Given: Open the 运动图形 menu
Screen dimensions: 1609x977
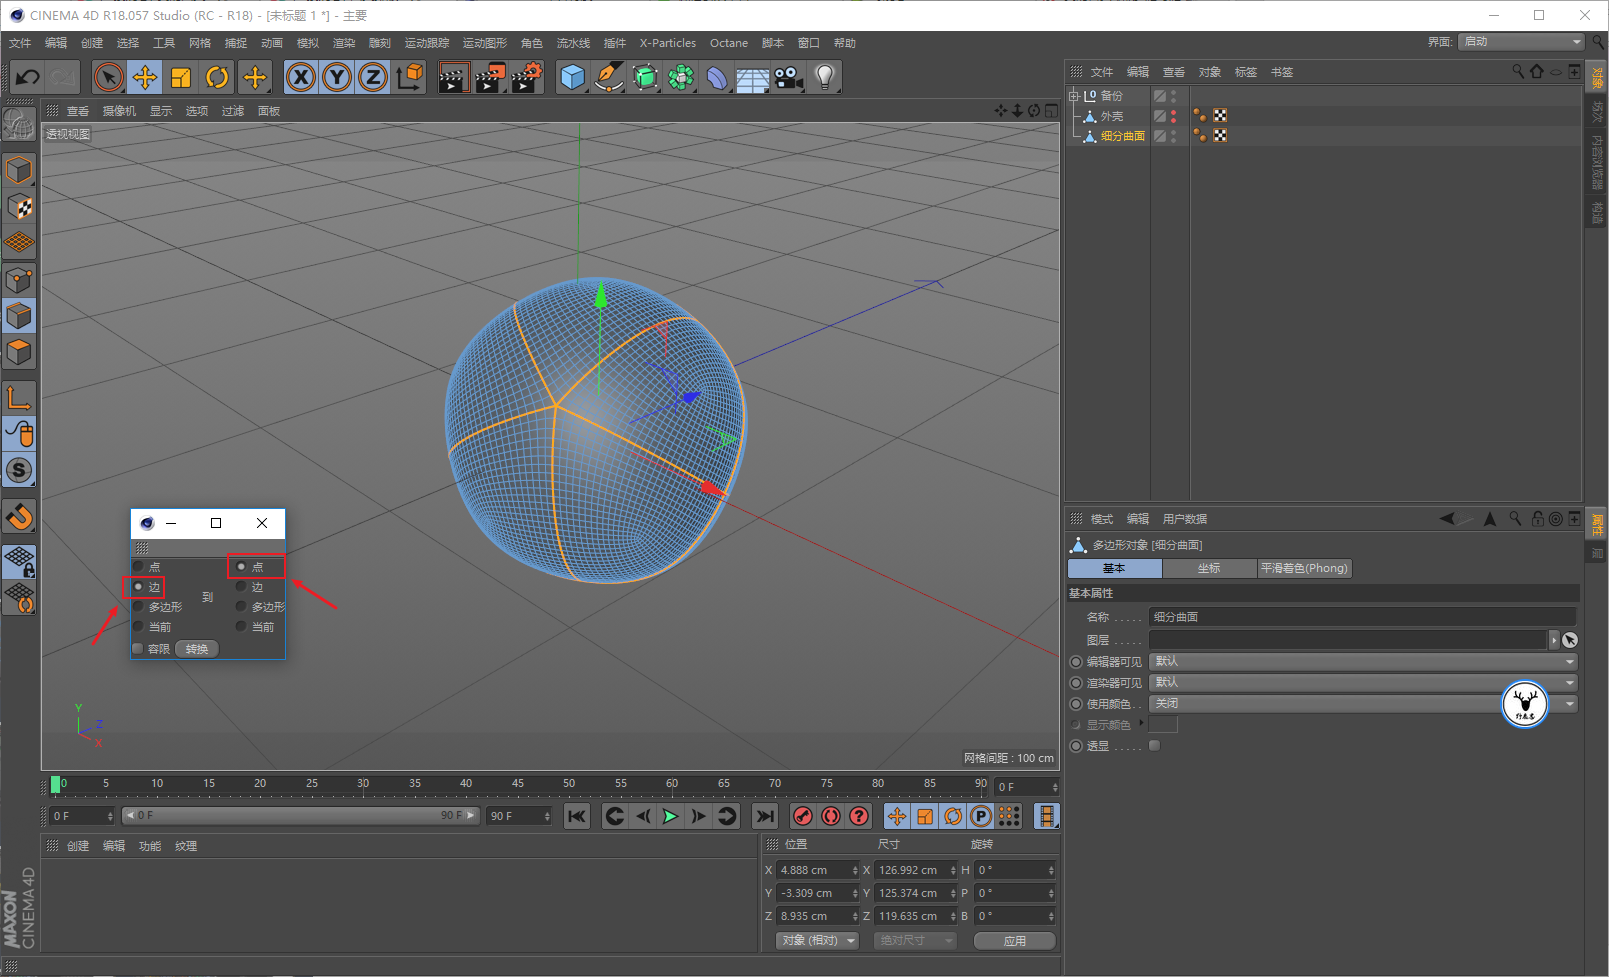Looking at the screenshot, I should pos(485,43).
